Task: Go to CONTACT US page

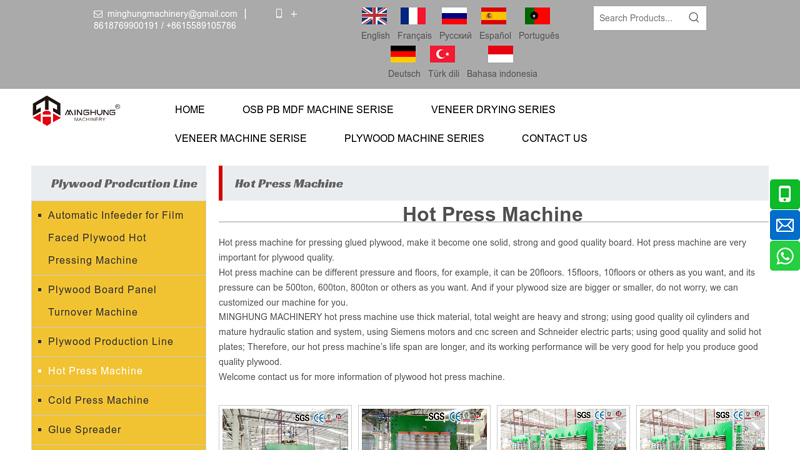Action: click(554, 138)
